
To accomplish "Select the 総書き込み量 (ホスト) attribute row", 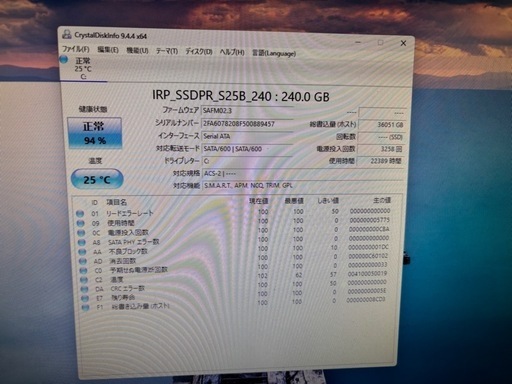I will point(234,304).
